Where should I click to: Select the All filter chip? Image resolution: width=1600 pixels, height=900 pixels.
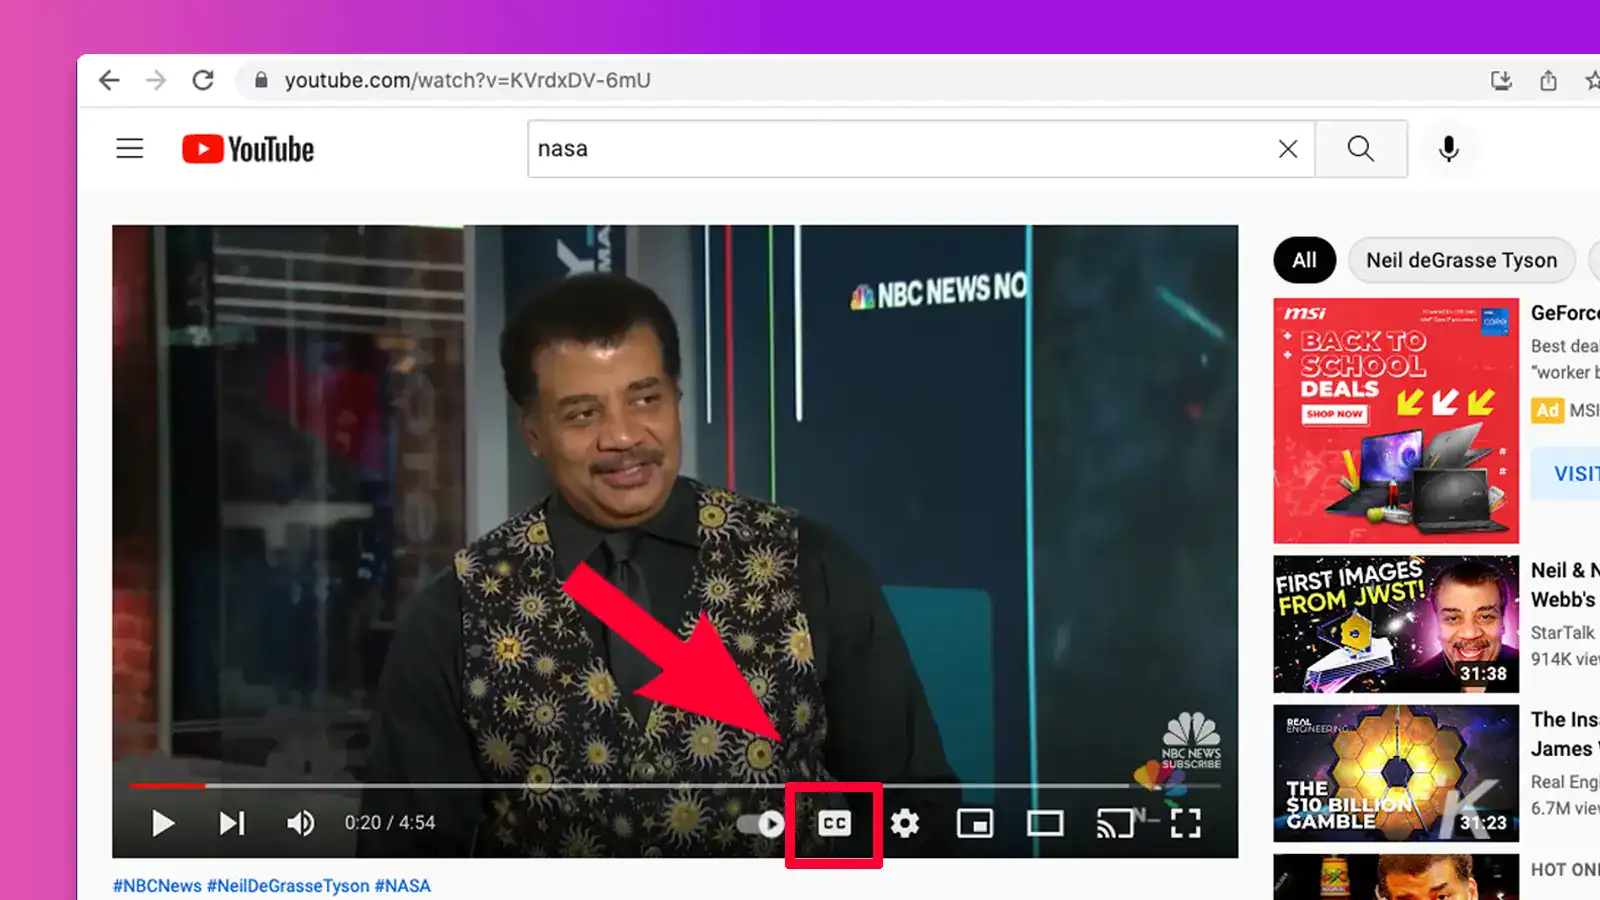pyautogui.click(x=1304, y=260)
